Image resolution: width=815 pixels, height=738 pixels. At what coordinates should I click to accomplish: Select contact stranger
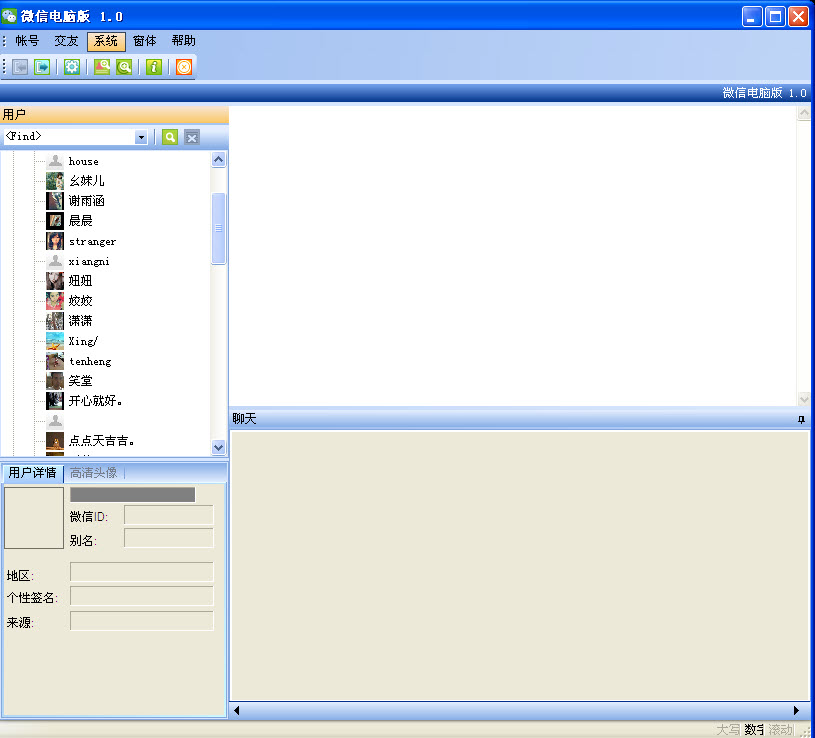click(x=93, y=241)
